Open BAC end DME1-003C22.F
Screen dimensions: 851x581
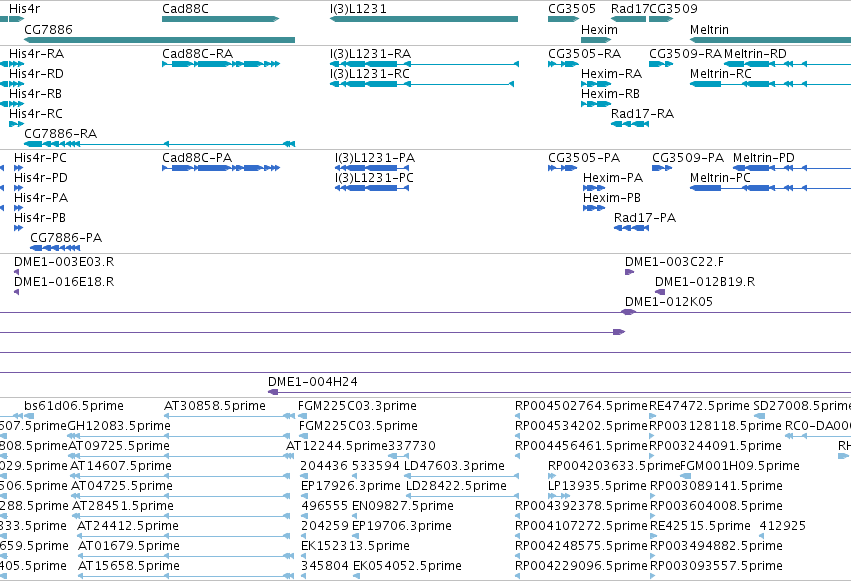tap(675, 262)
